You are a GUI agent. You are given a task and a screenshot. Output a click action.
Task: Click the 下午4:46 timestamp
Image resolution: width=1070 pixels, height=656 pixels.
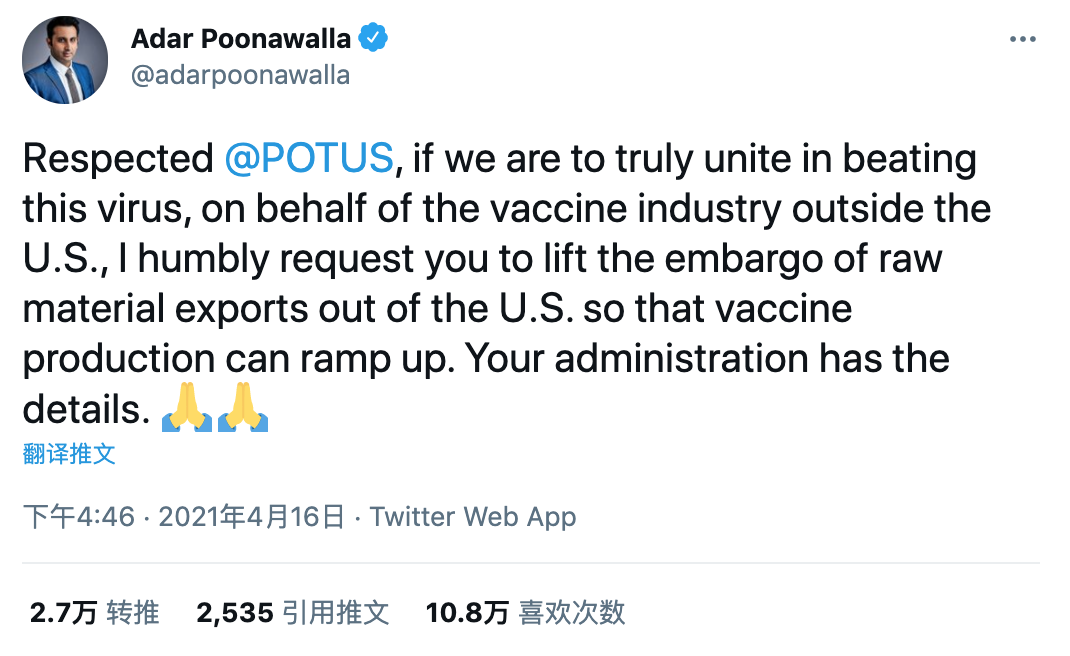78,517
